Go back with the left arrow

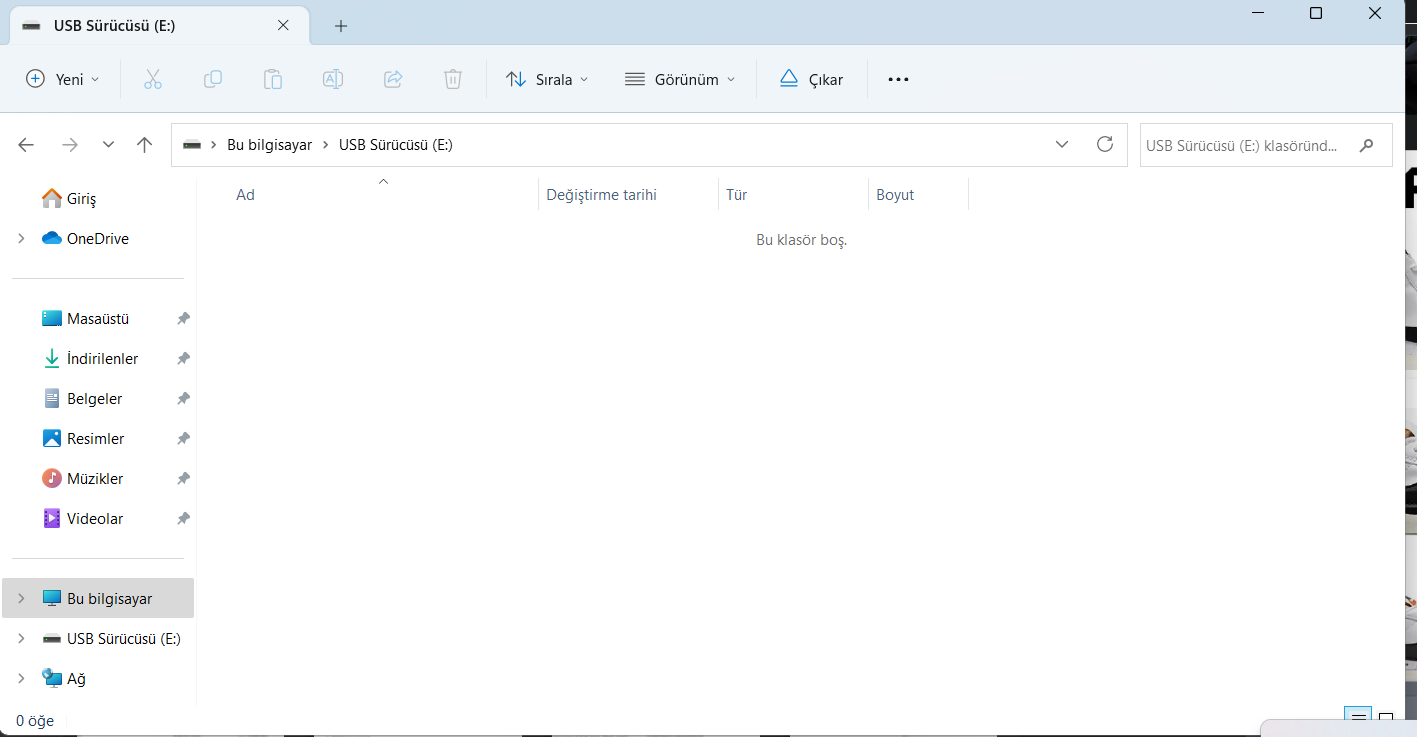[x=26, y=145]
